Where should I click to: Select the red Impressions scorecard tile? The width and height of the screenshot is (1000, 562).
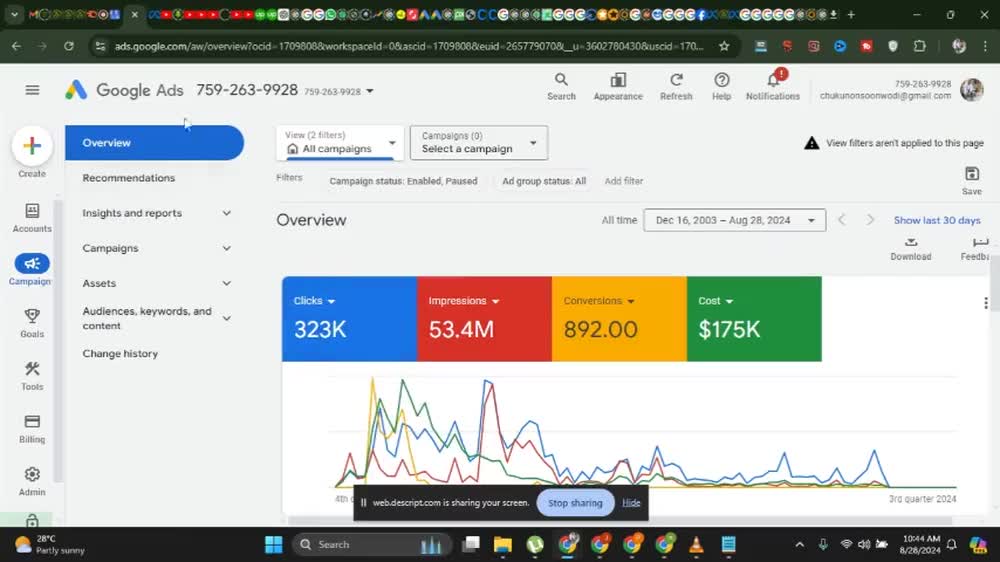click(x=484, y=319)
